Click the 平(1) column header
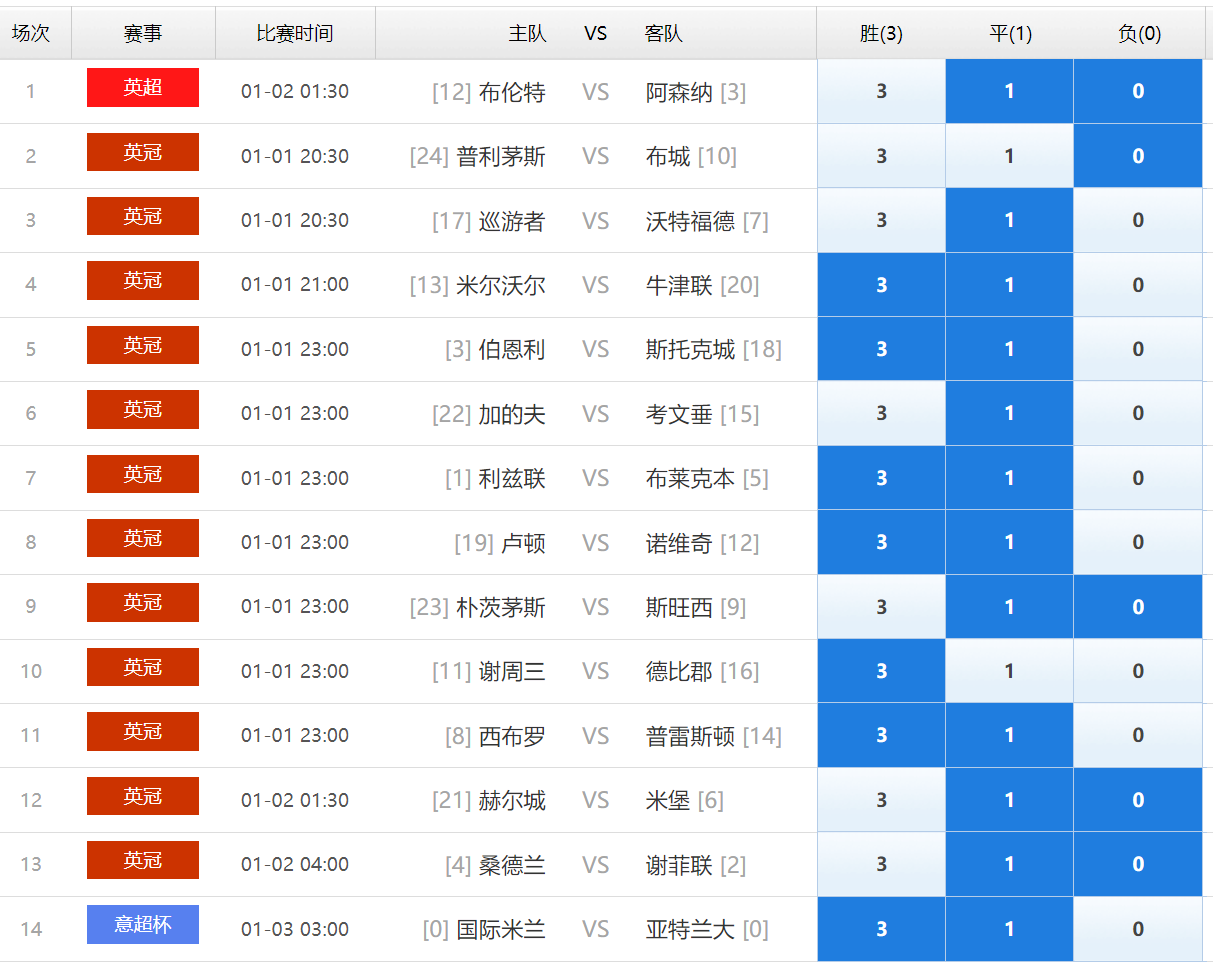The height and width of the screenshot is (971, 1213). pyautogui.click(x=1010, y=33)
